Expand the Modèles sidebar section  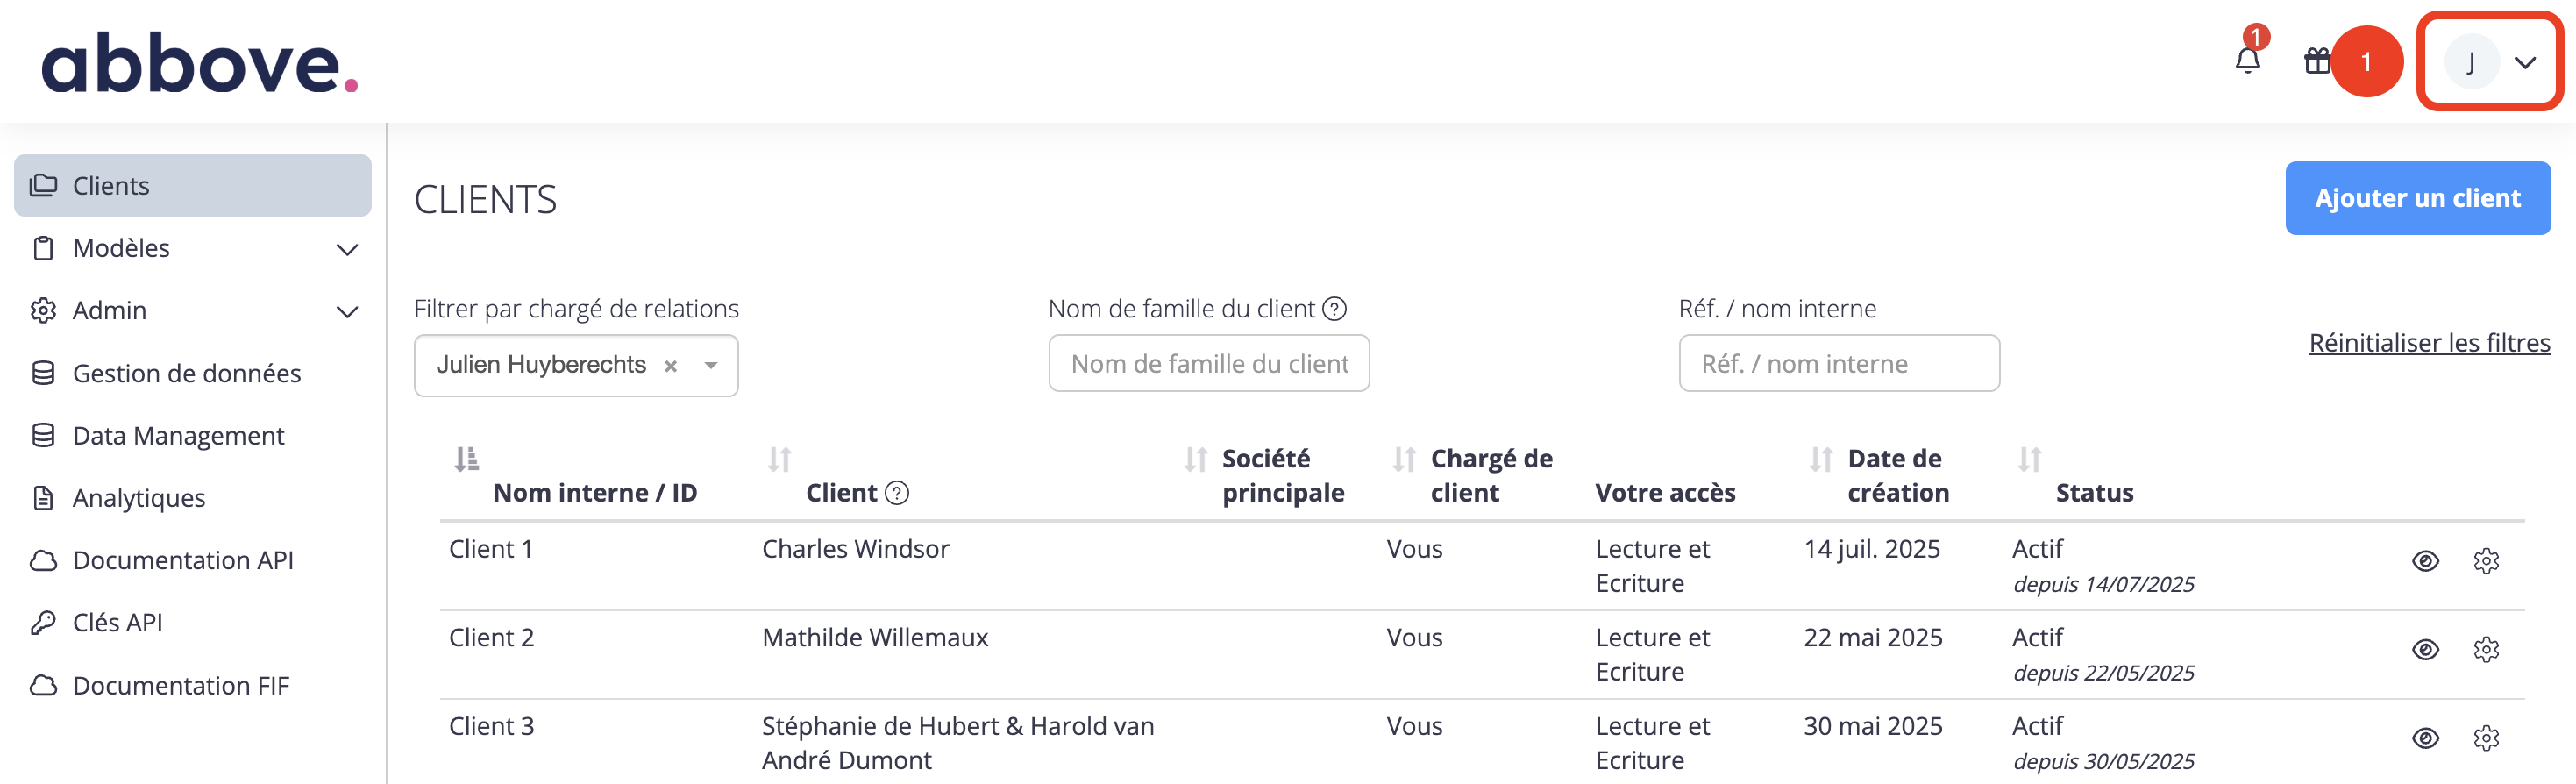tap(346, 249)
